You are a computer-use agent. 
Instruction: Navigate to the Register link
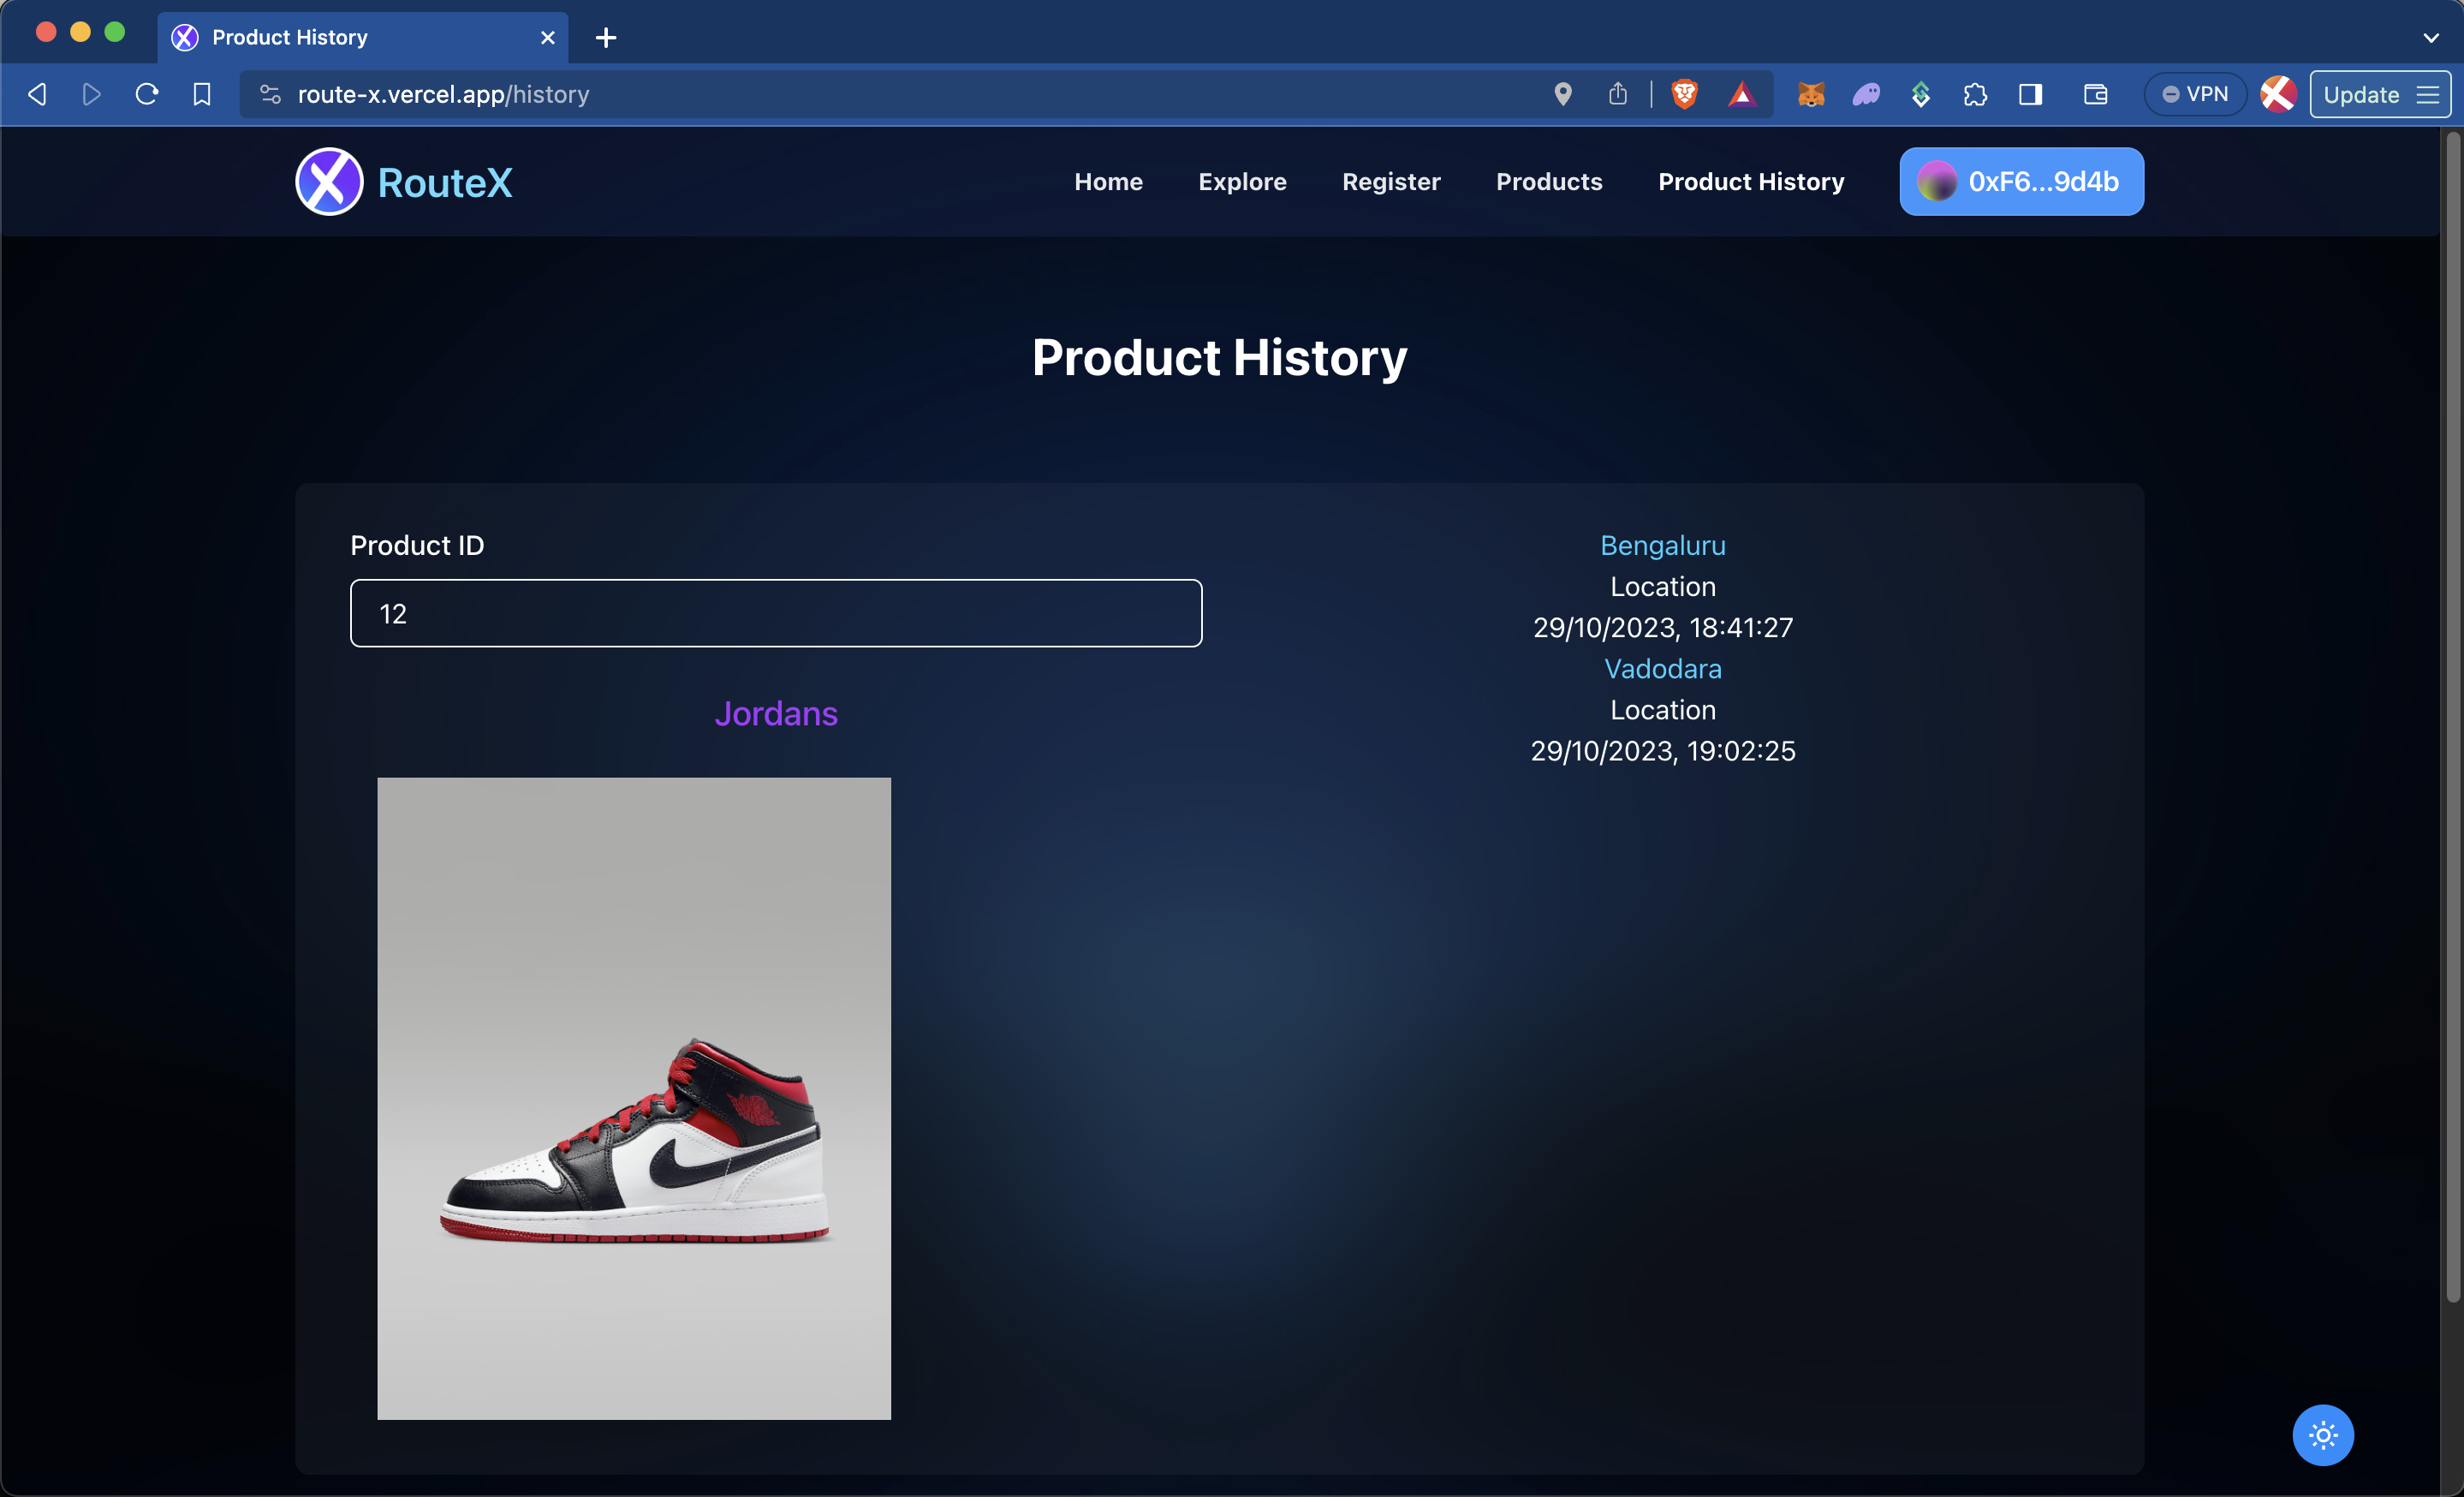pos(1390,182)
